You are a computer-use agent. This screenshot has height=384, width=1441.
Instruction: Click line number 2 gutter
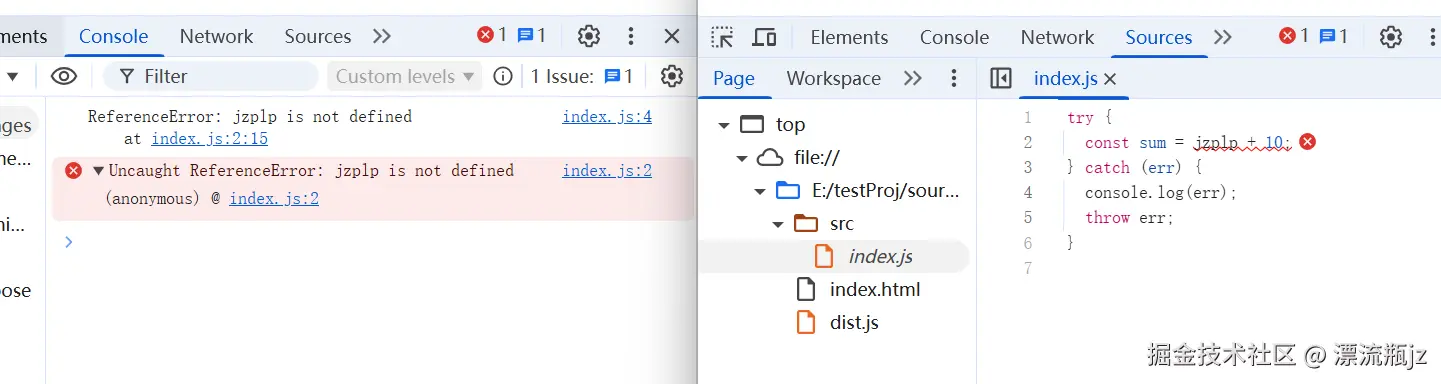(1028, 143)
